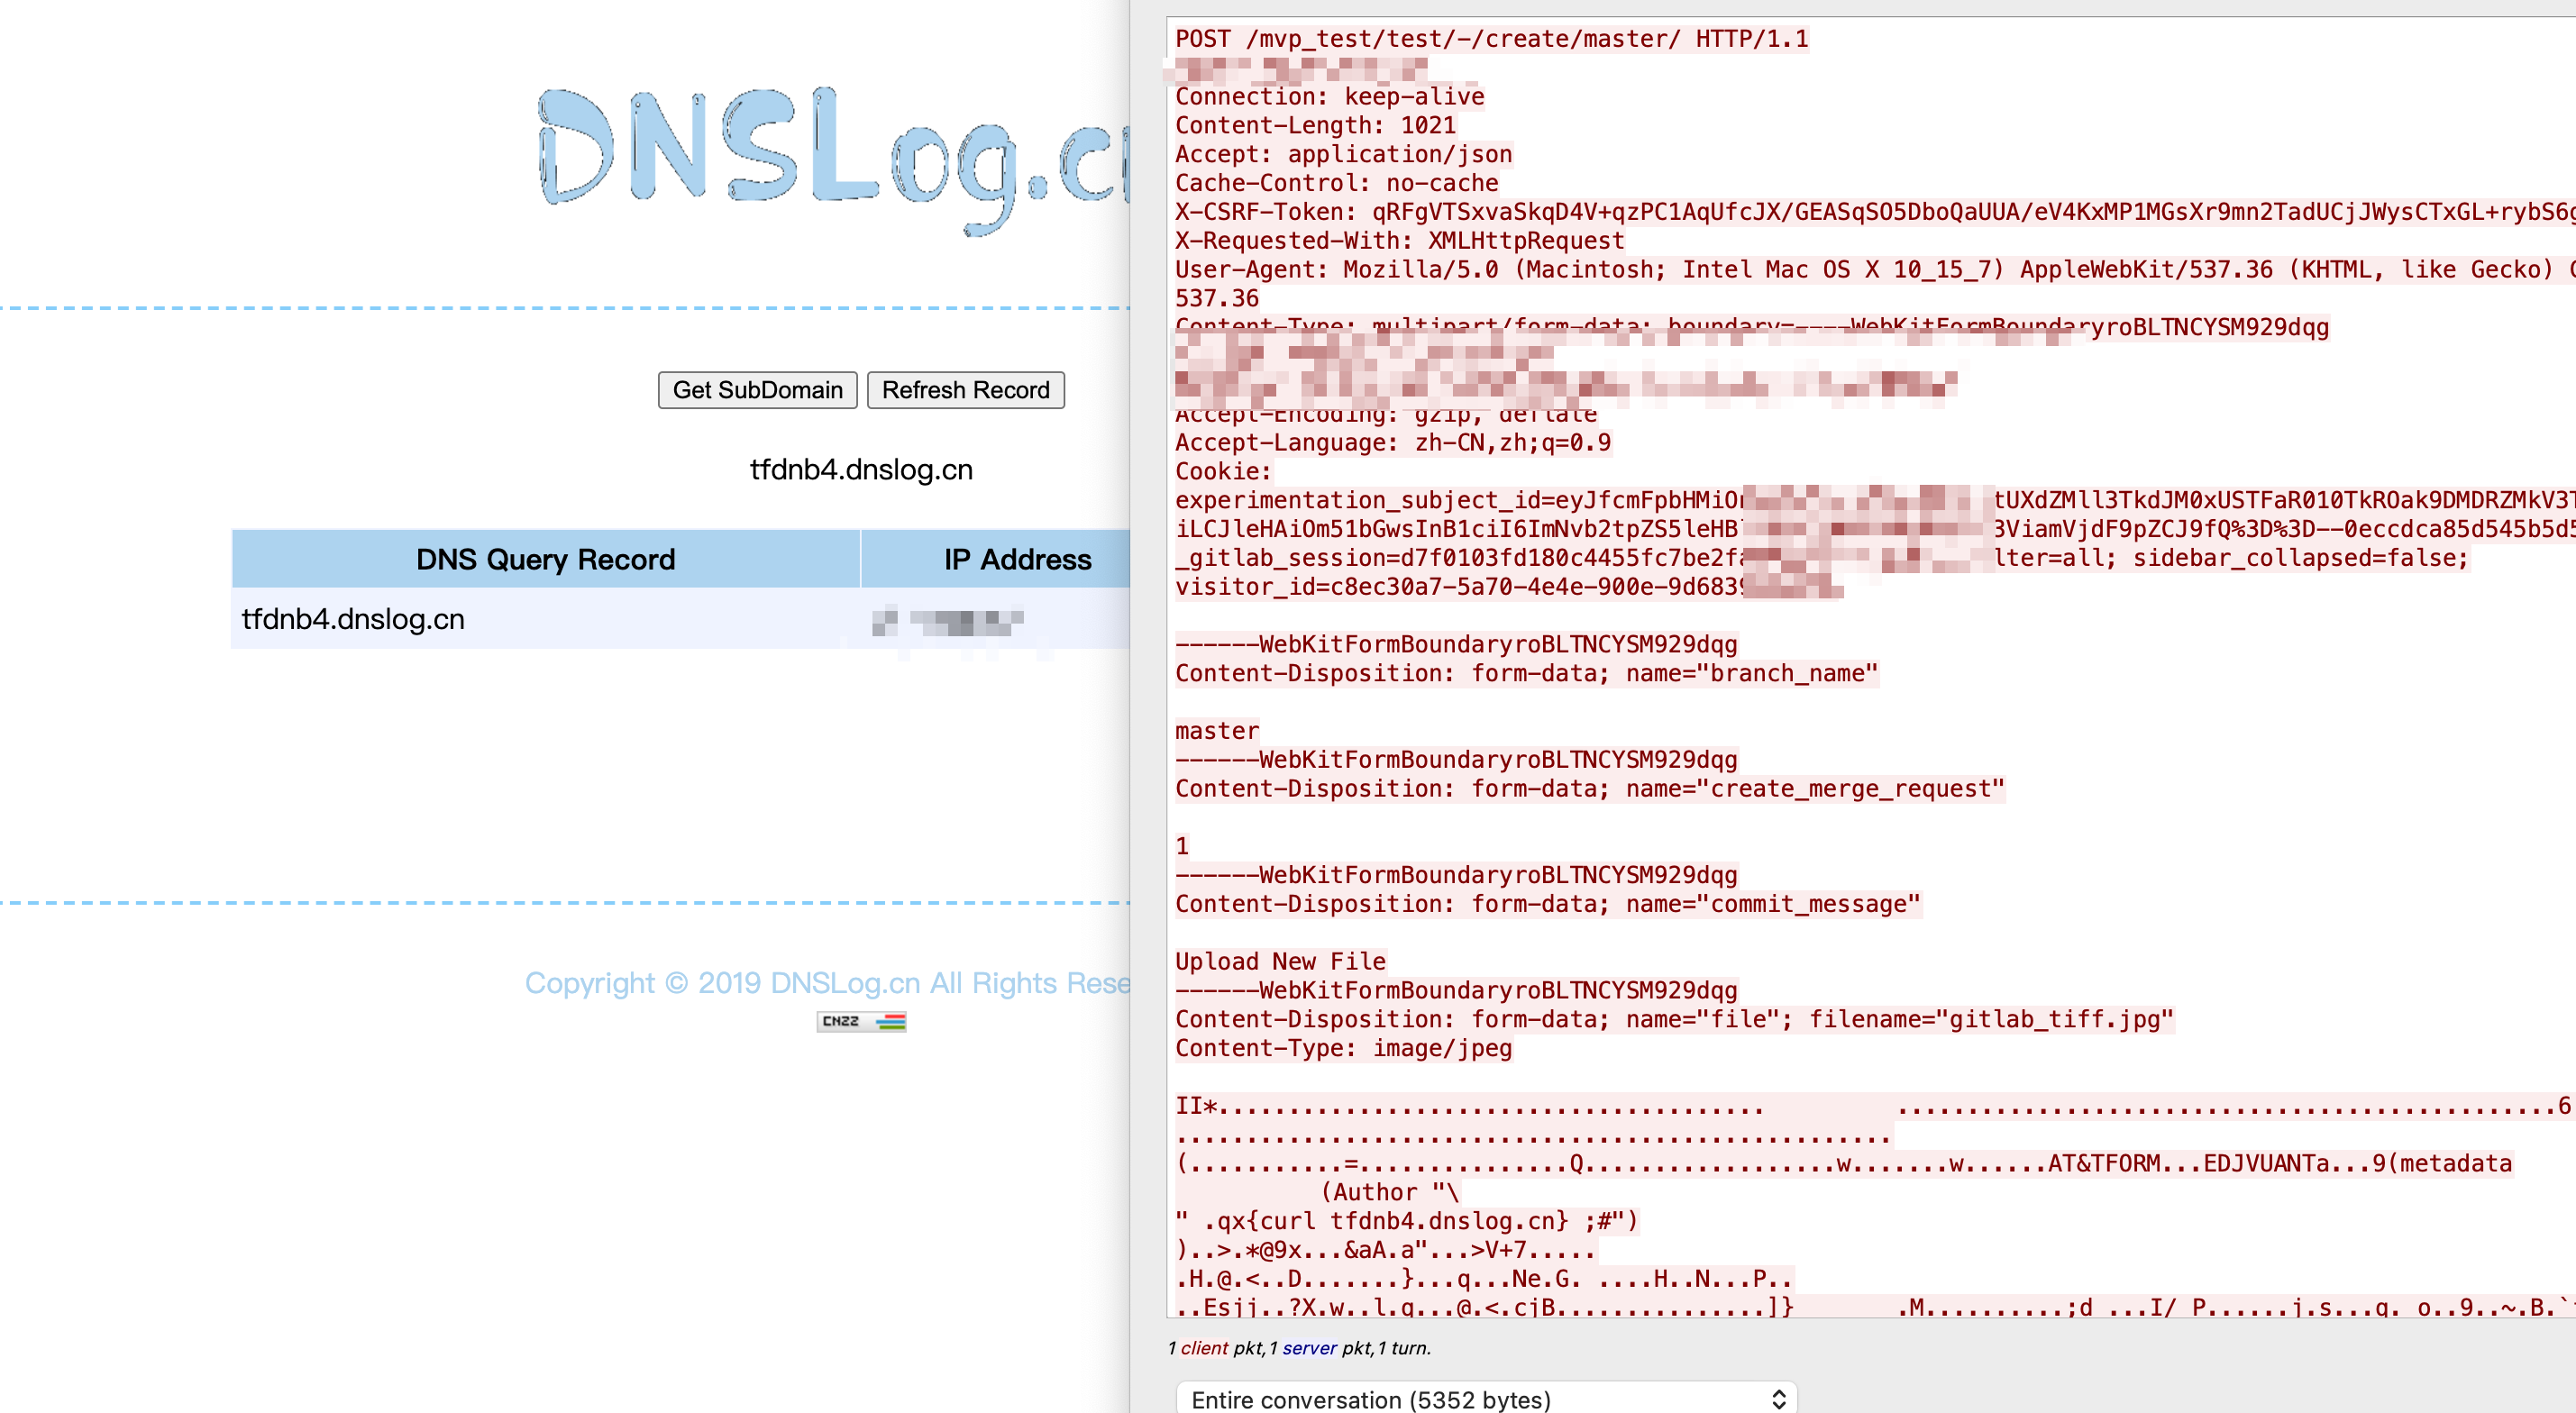Click the experimentation_subject_id cookie line
The width and height of the screenshot is (2576, 1413).
coord(1874,500)
